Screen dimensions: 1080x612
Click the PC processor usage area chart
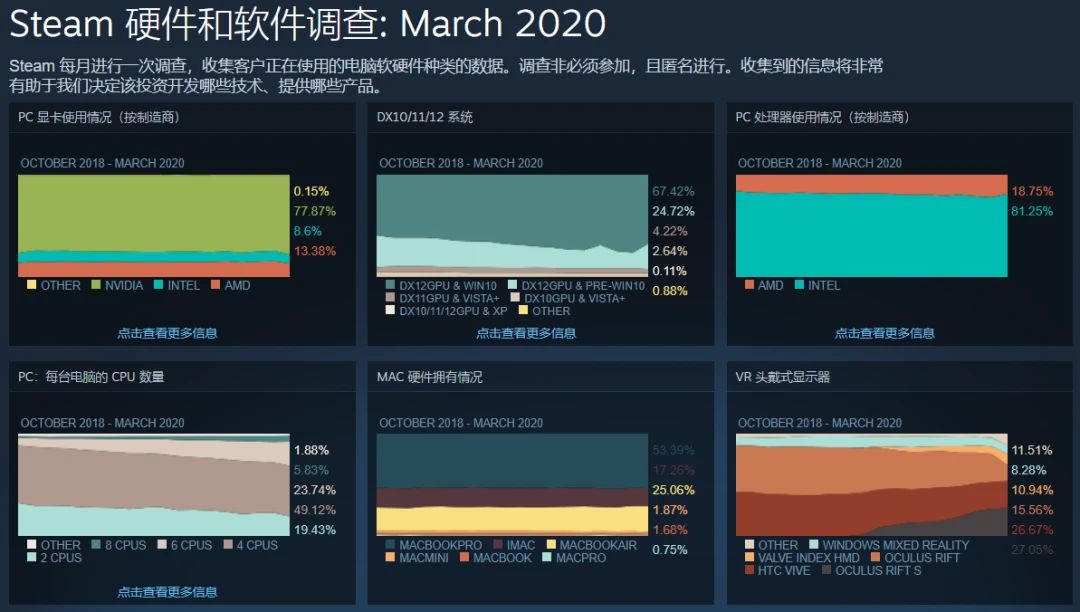click(871, 226)
